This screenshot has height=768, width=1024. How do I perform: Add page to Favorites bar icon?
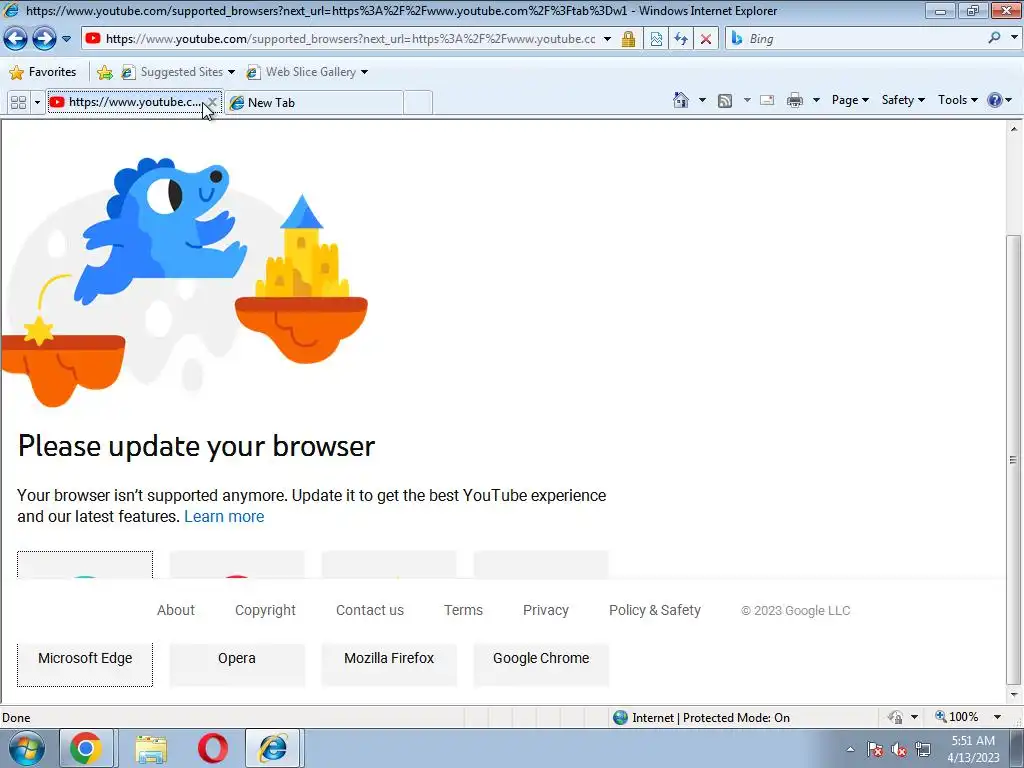[x=104, y=72]
